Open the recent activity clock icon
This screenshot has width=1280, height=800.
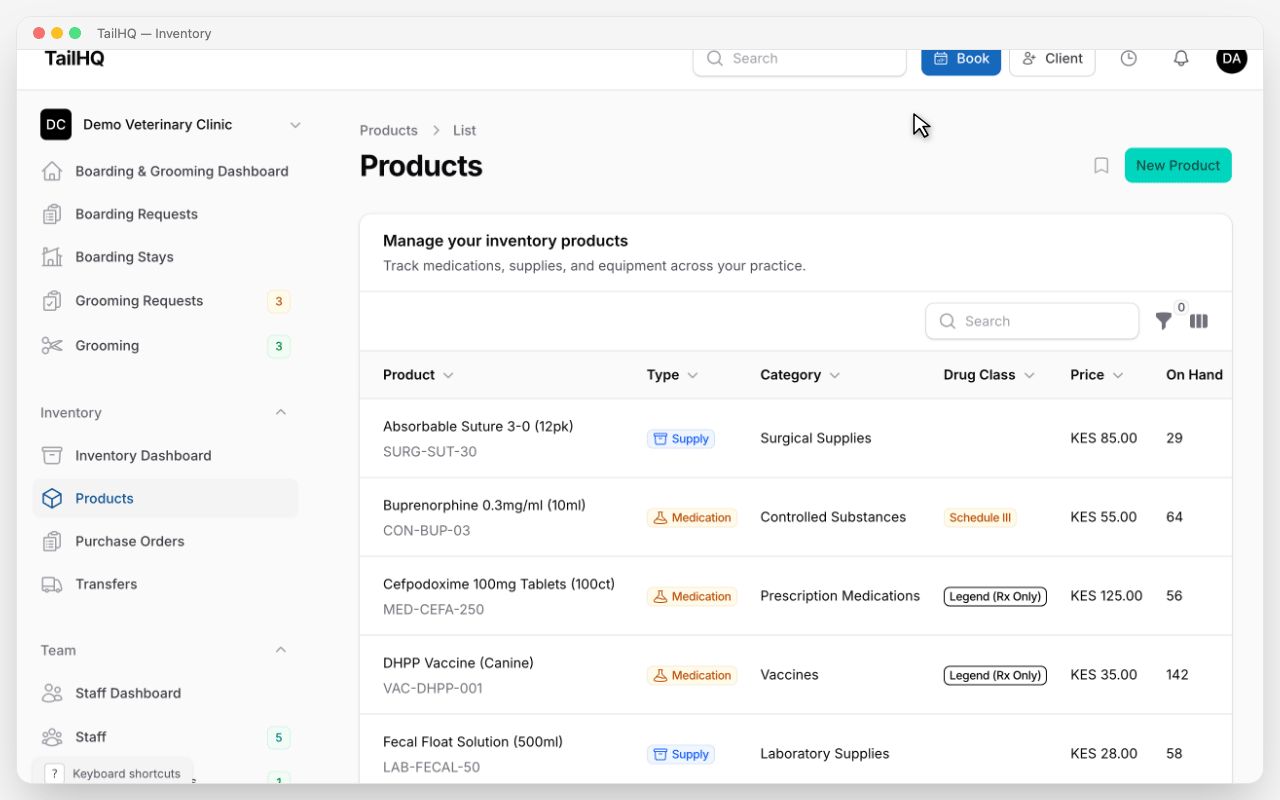pyautogui.click(x=1129, y=58)
